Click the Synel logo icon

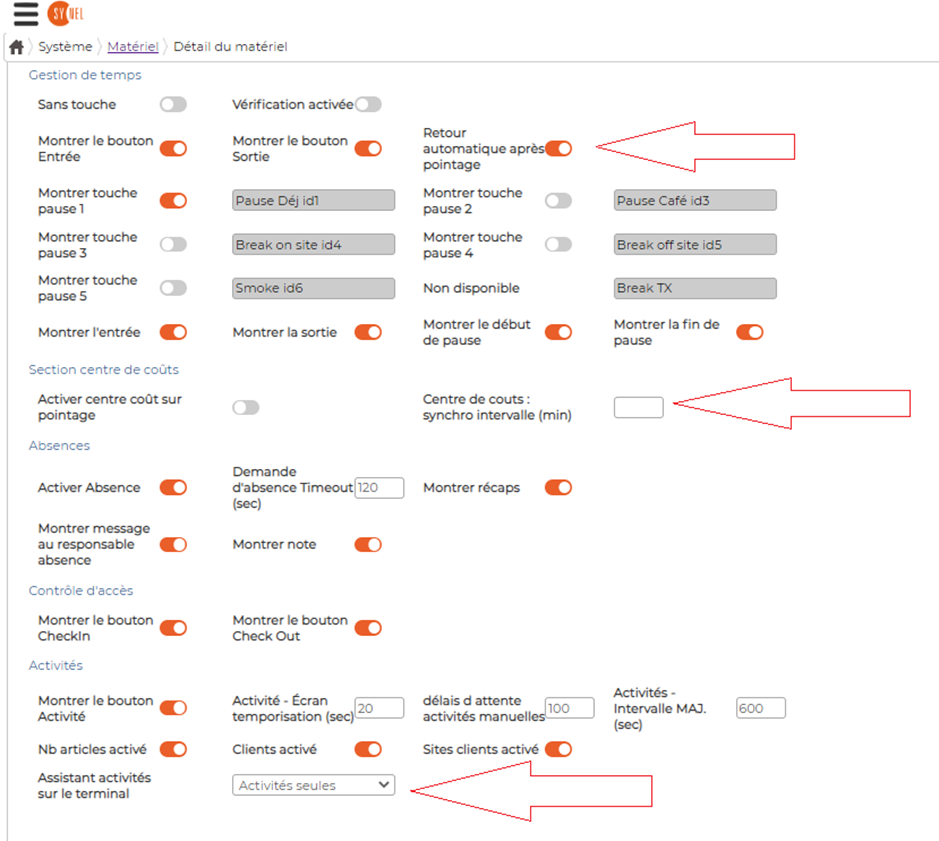66,13
